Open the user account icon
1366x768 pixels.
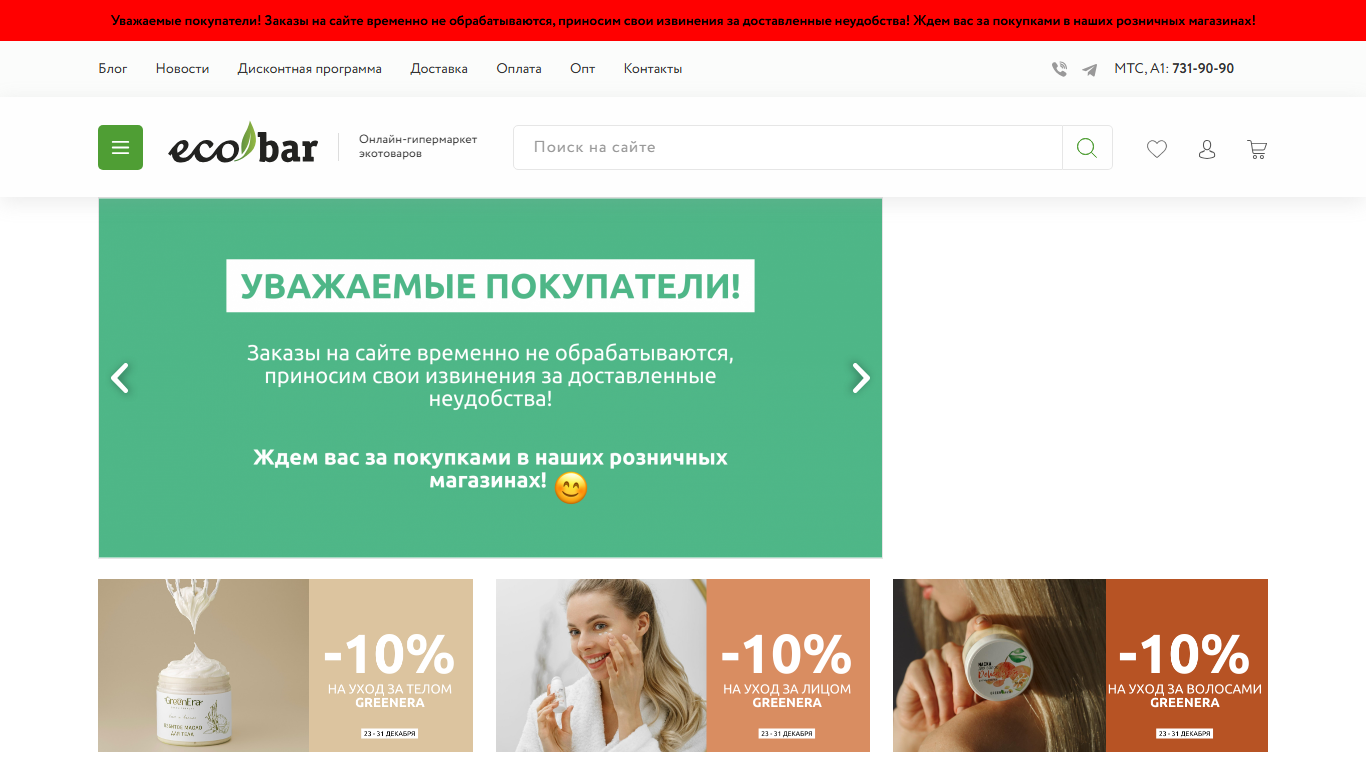[1207, 149]
